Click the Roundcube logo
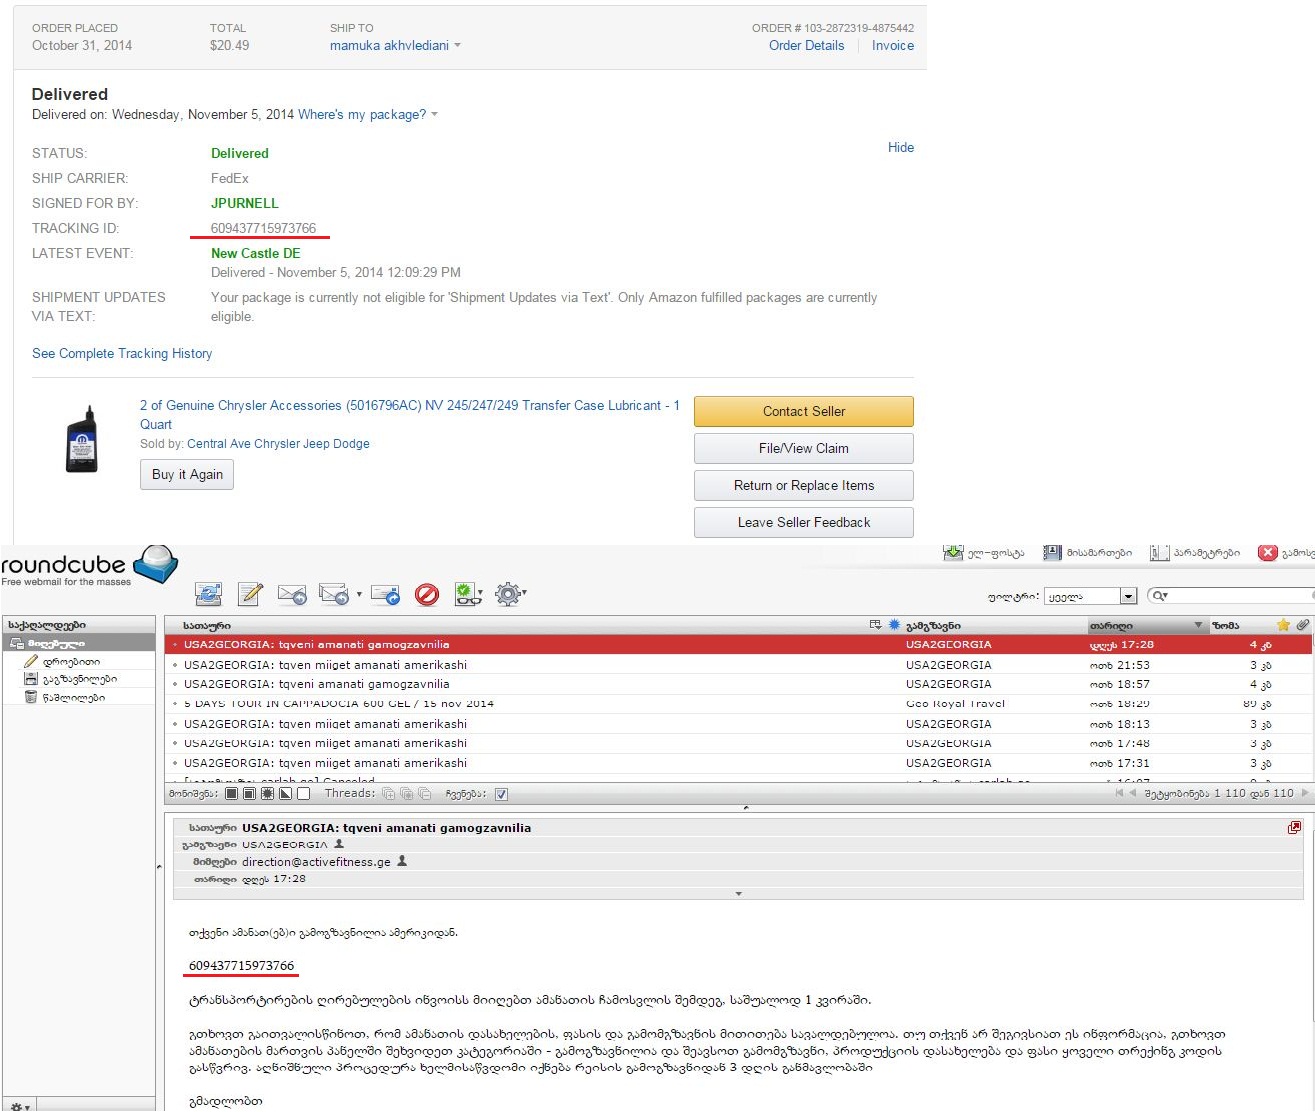 89,565
